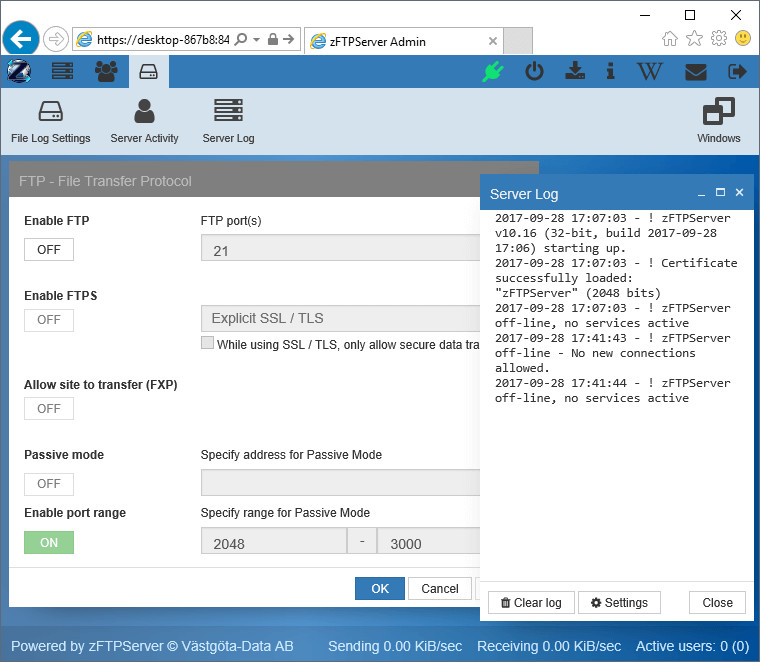Open the users group icon
Viewport: 760px width, 662px height.
coord(106,71)
